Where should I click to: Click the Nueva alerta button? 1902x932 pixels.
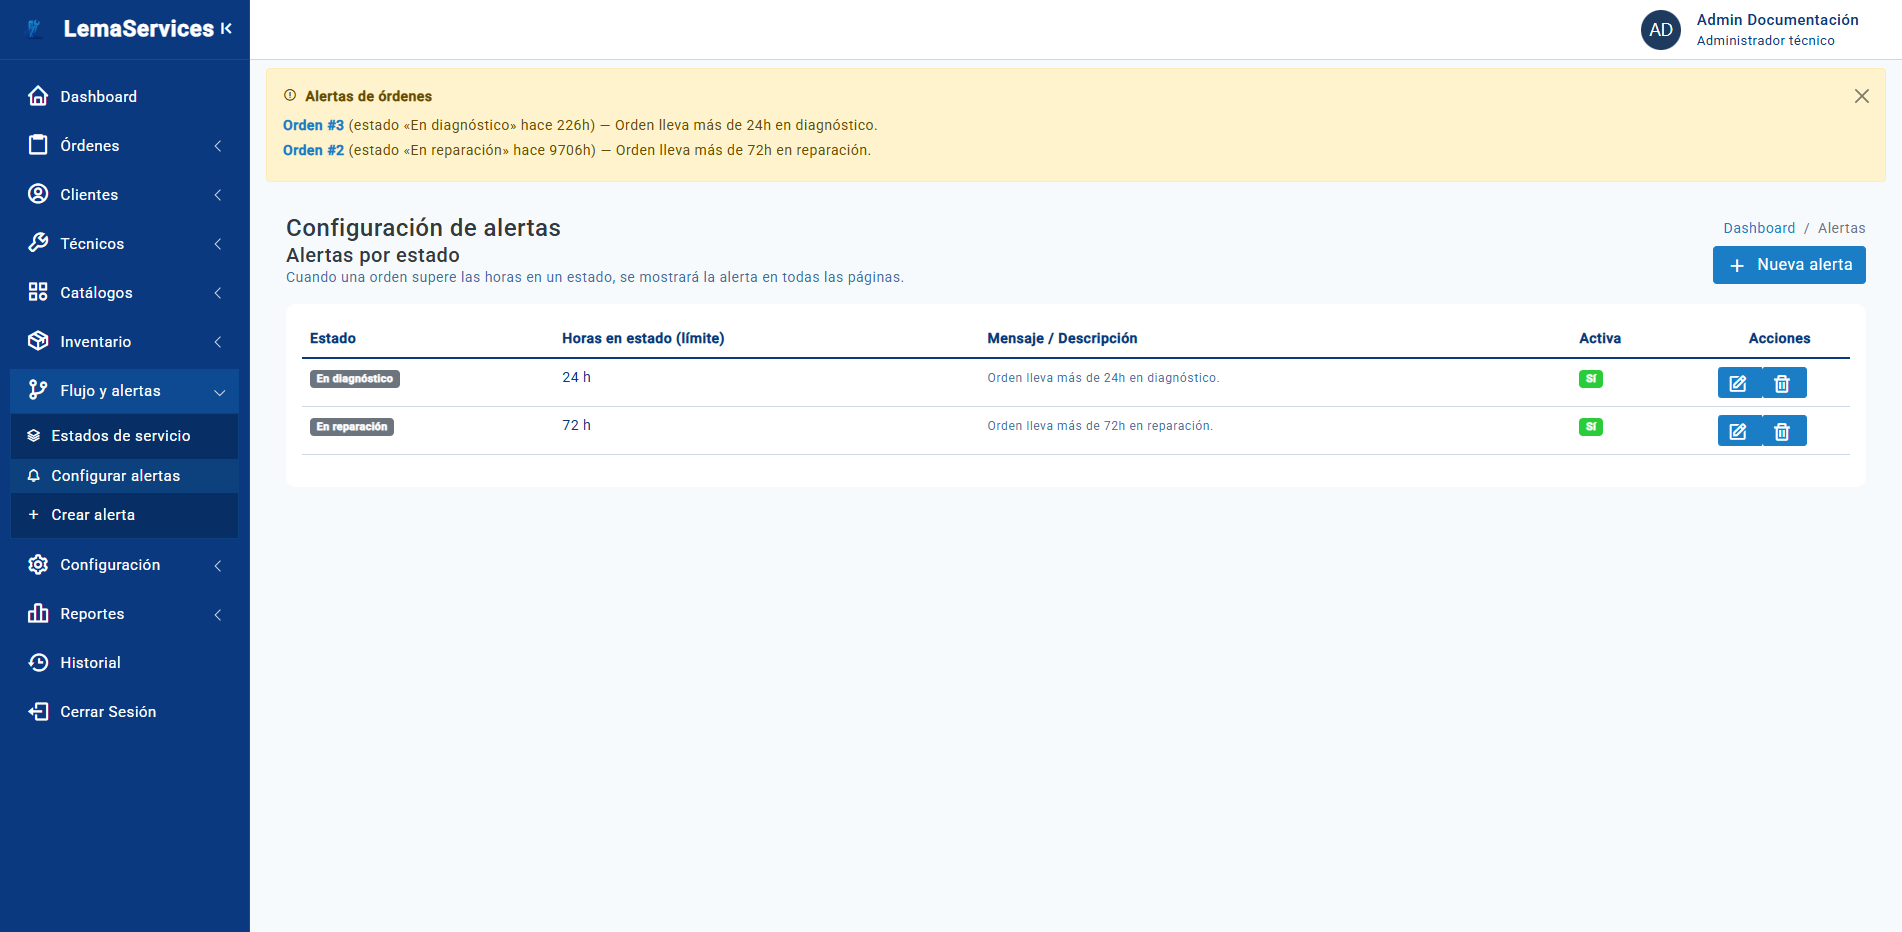click(x=1788, y=265)
